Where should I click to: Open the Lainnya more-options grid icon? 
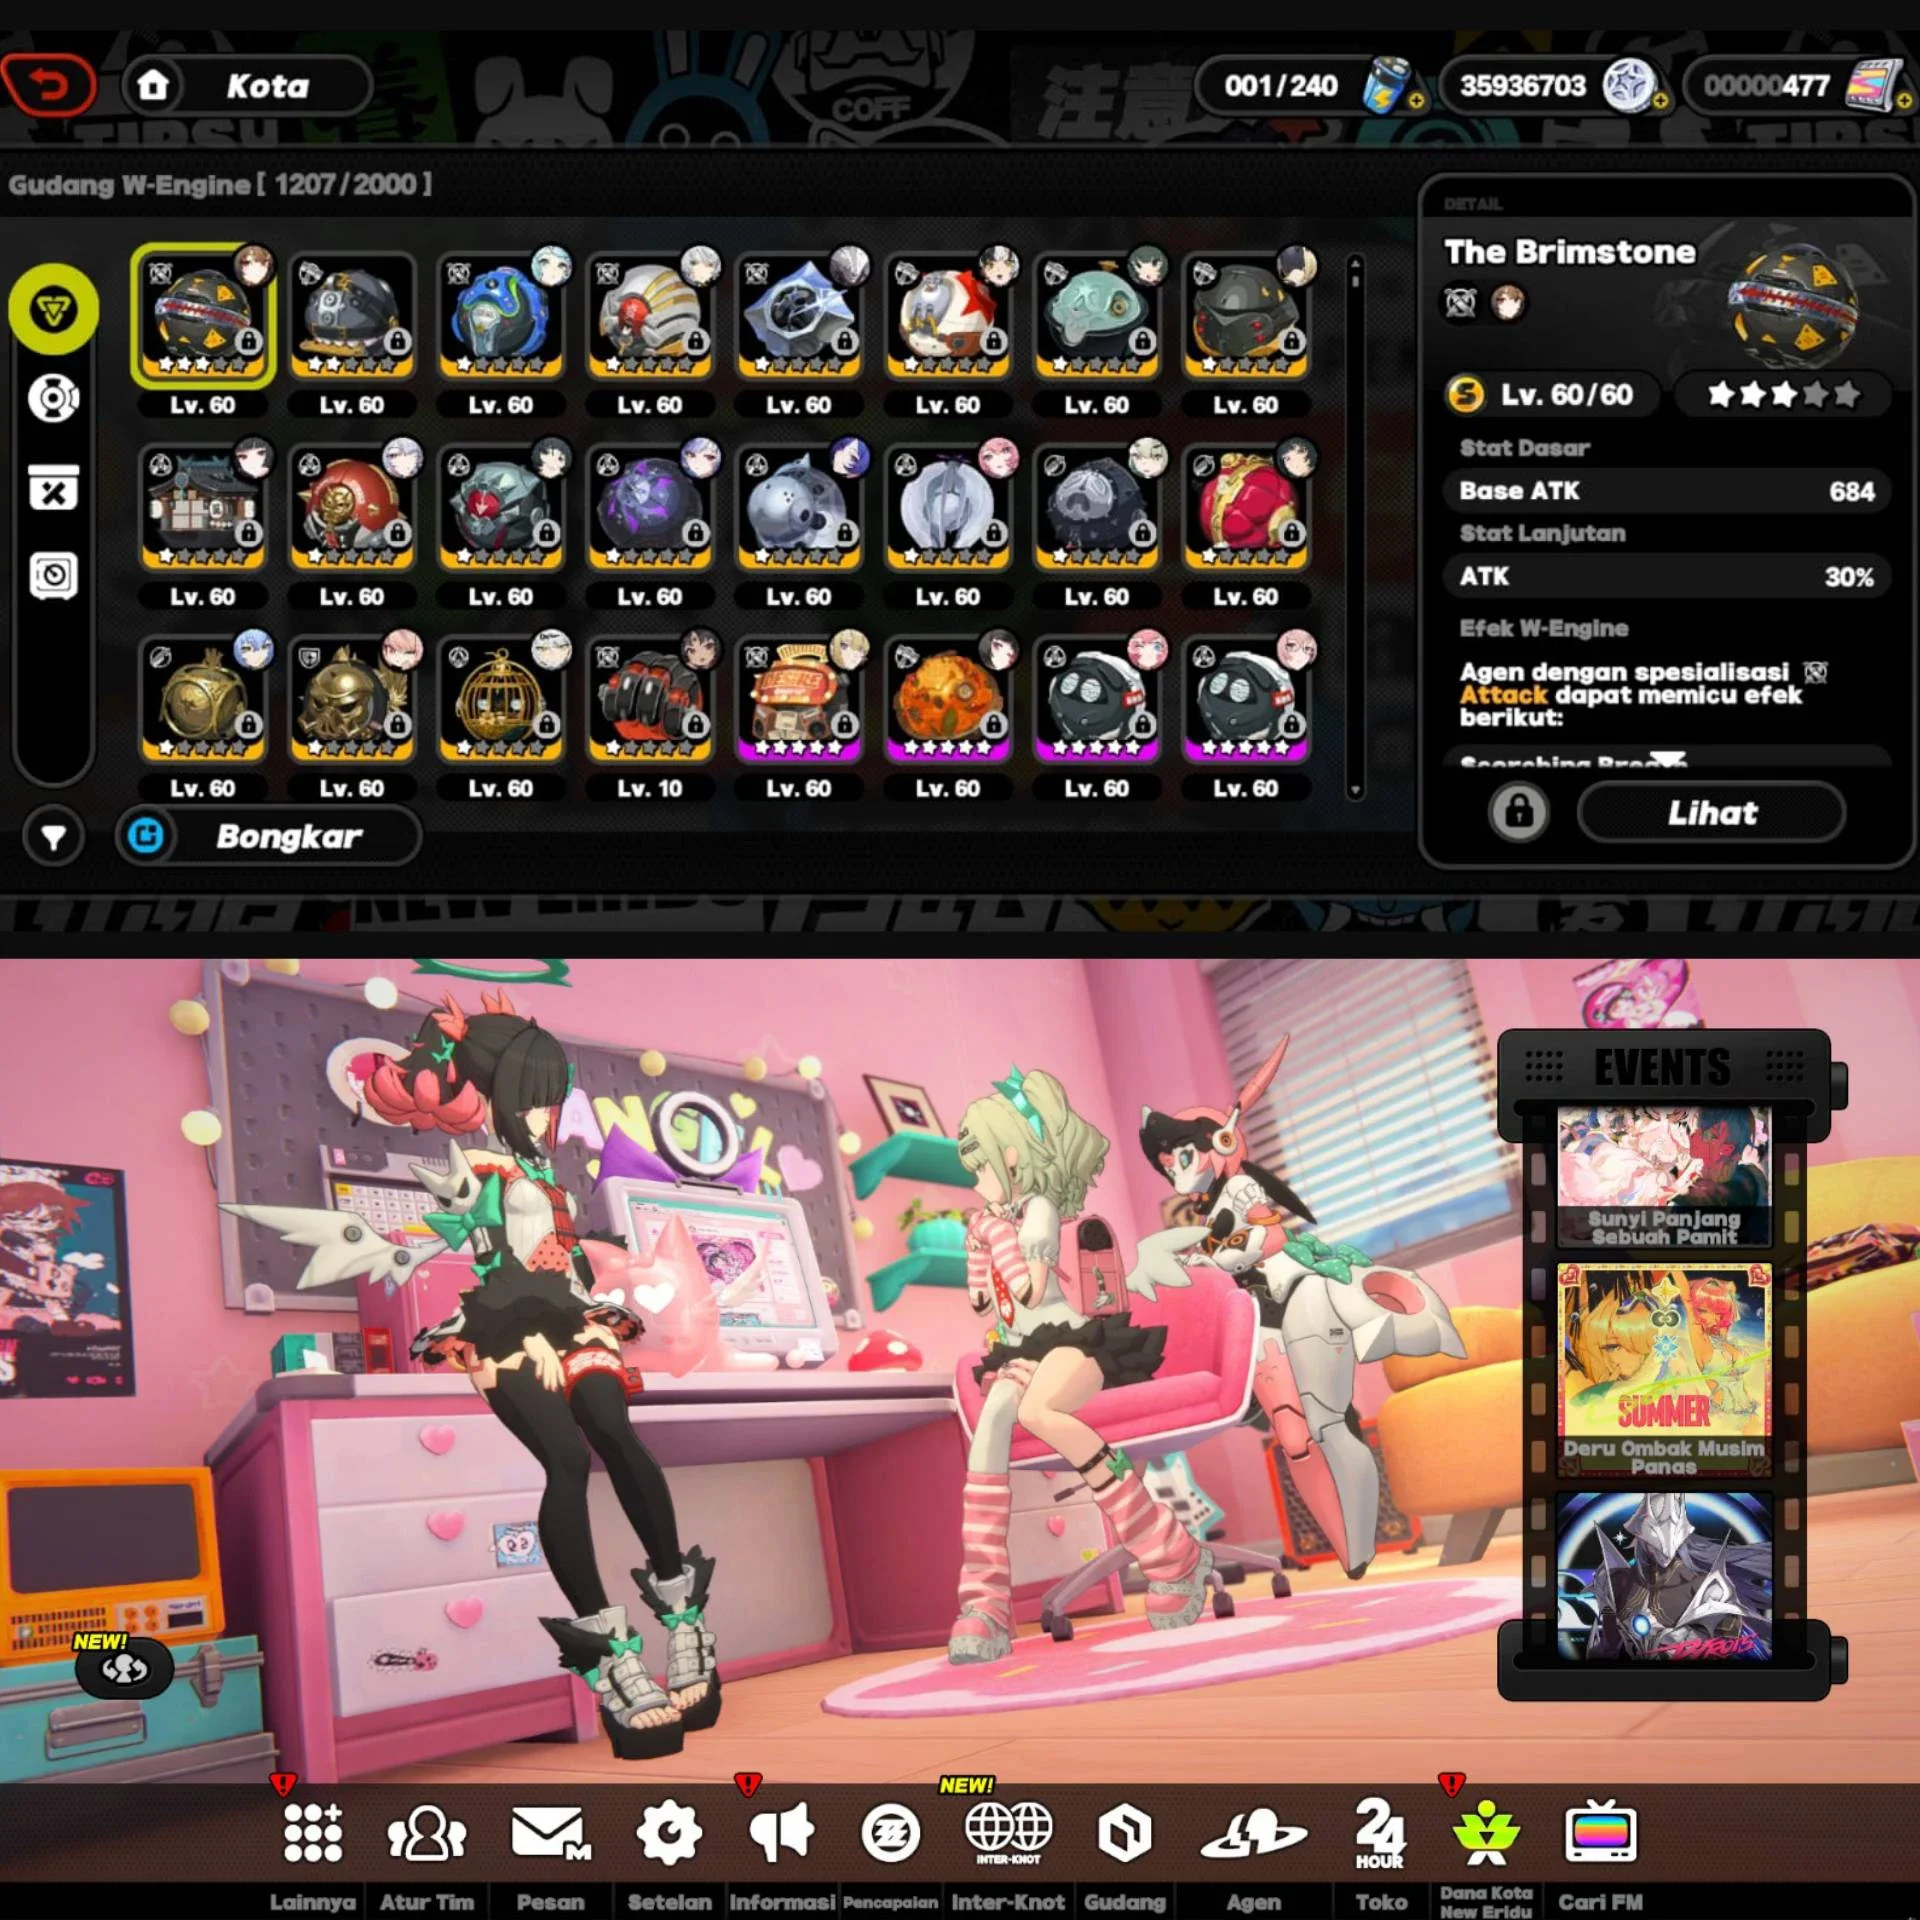point(312,1832)
